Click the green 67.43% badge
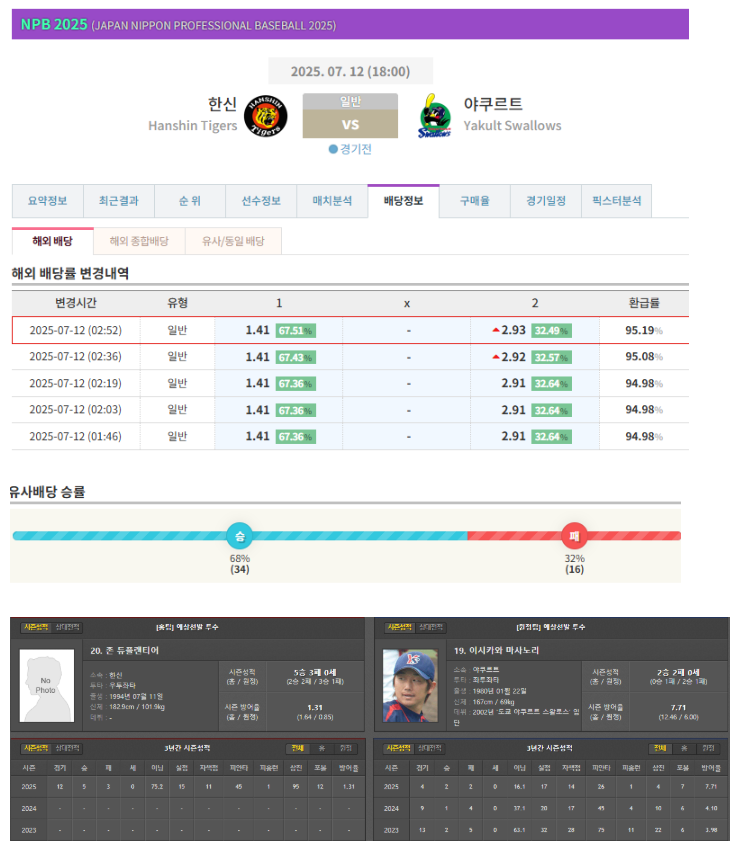742x852 pixels. click(295, 357)
